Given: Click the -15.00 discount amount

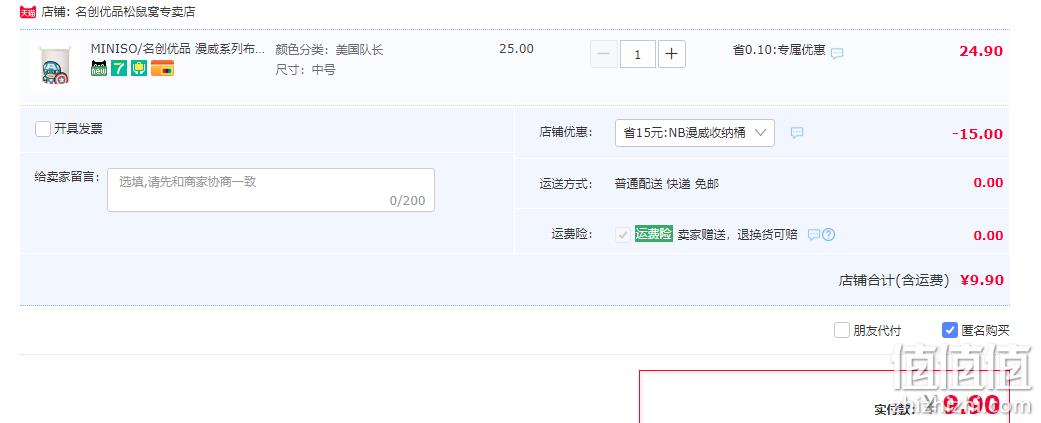Looking at the screenshot, I should (x=977, y=134).
